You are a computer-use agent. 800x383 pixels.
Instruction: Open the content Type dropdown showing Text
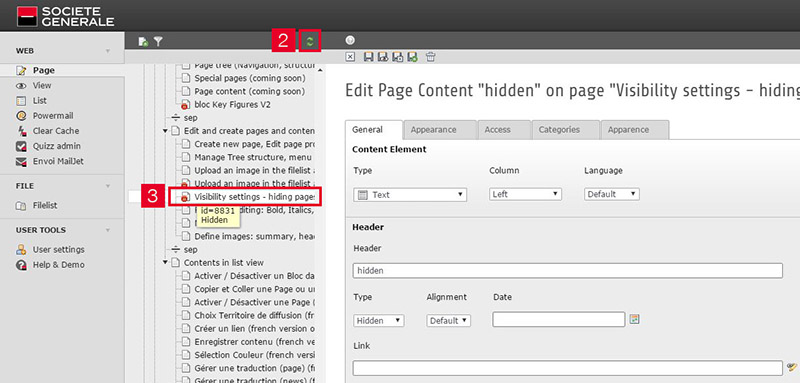[x=410, y=194]
